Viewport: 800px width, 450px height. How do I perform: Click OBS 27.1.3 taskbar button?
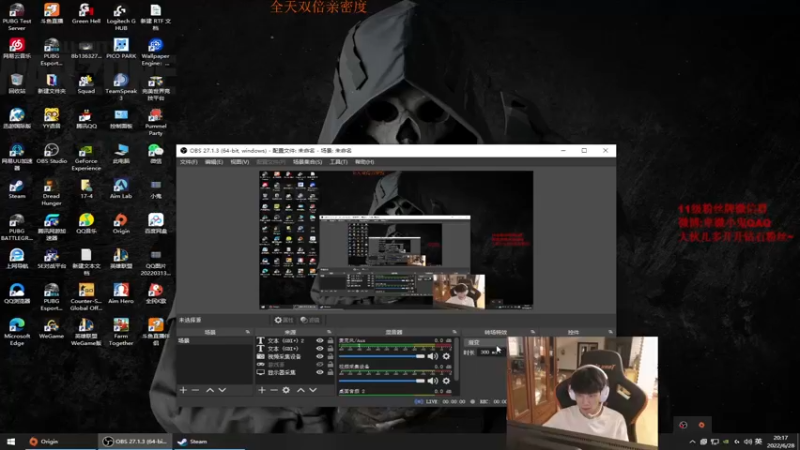135,441
